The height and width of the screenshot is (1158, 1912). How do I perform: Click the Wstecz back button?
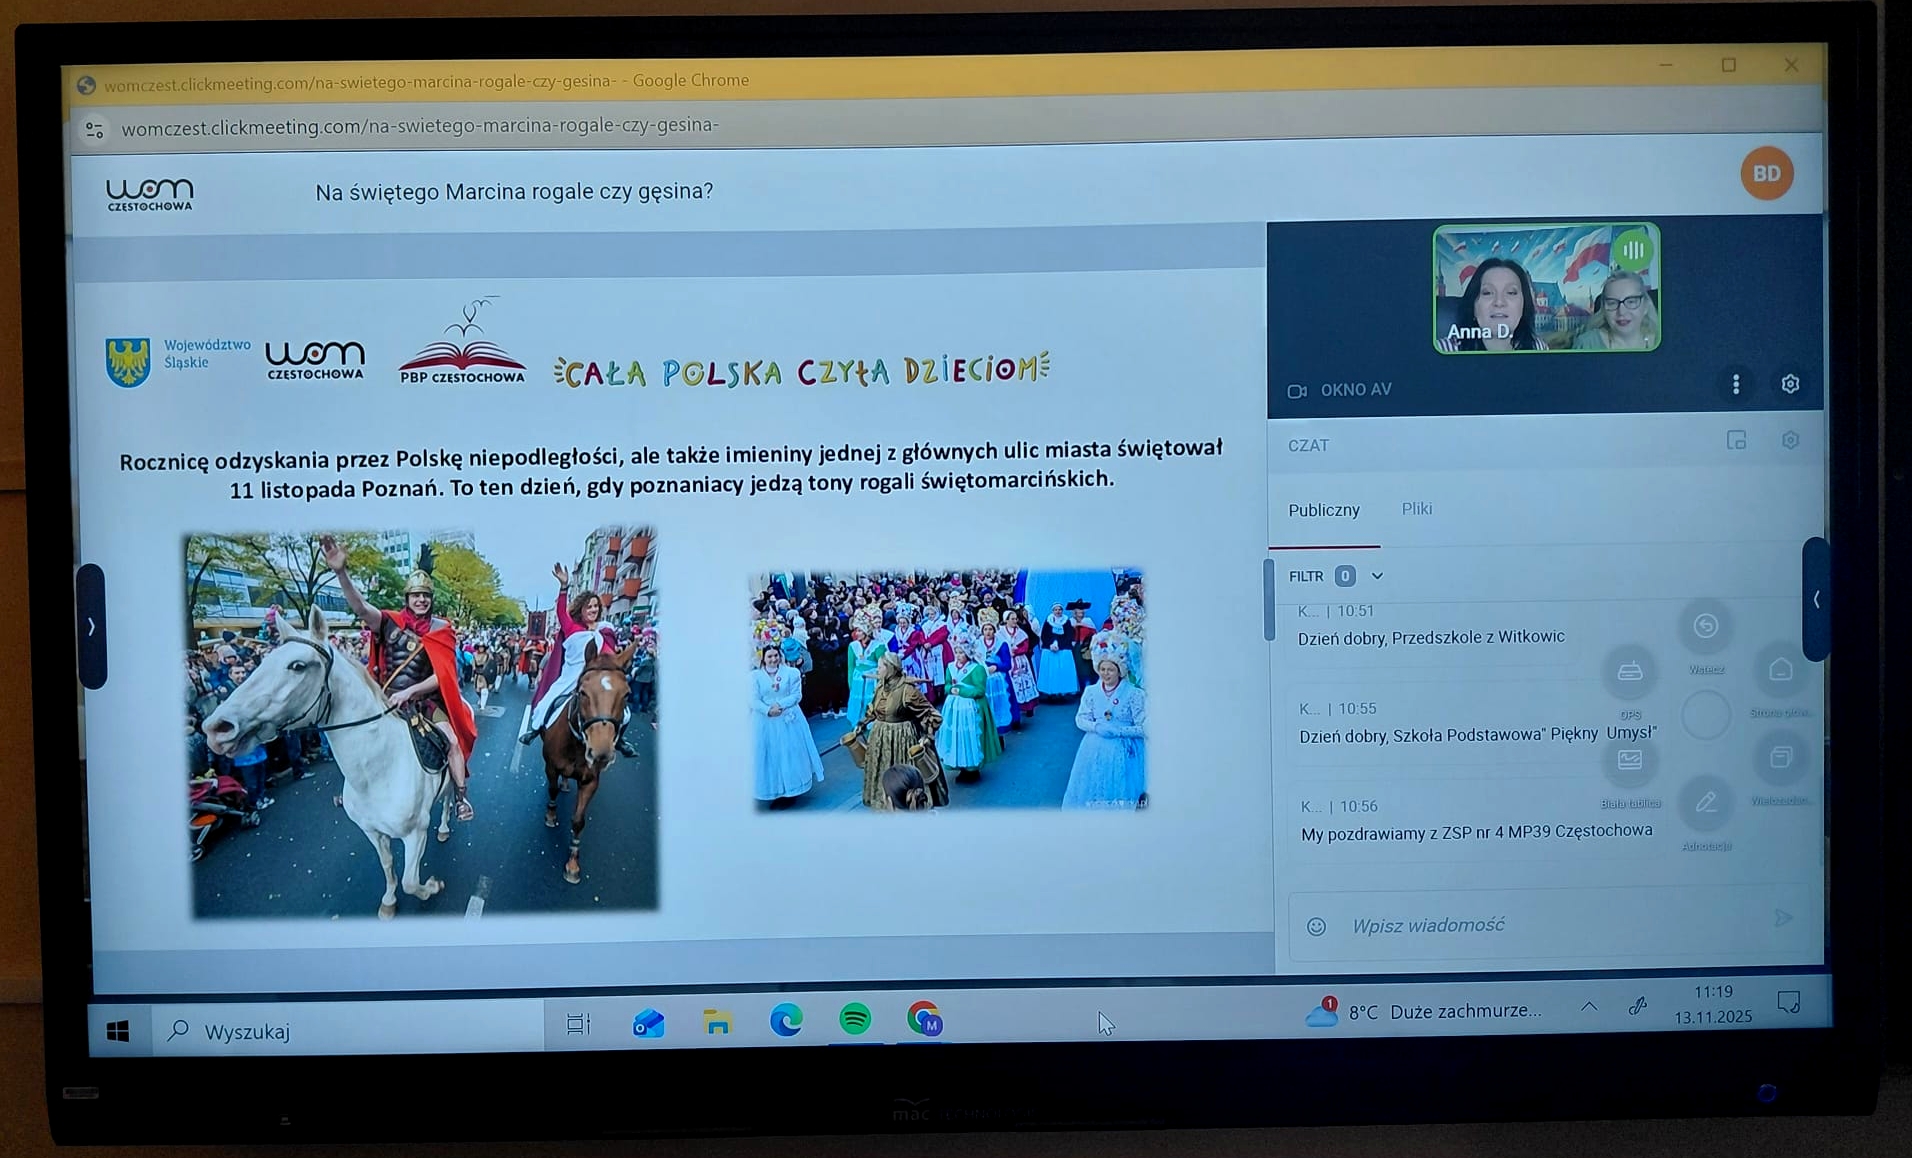[1706, 627]
